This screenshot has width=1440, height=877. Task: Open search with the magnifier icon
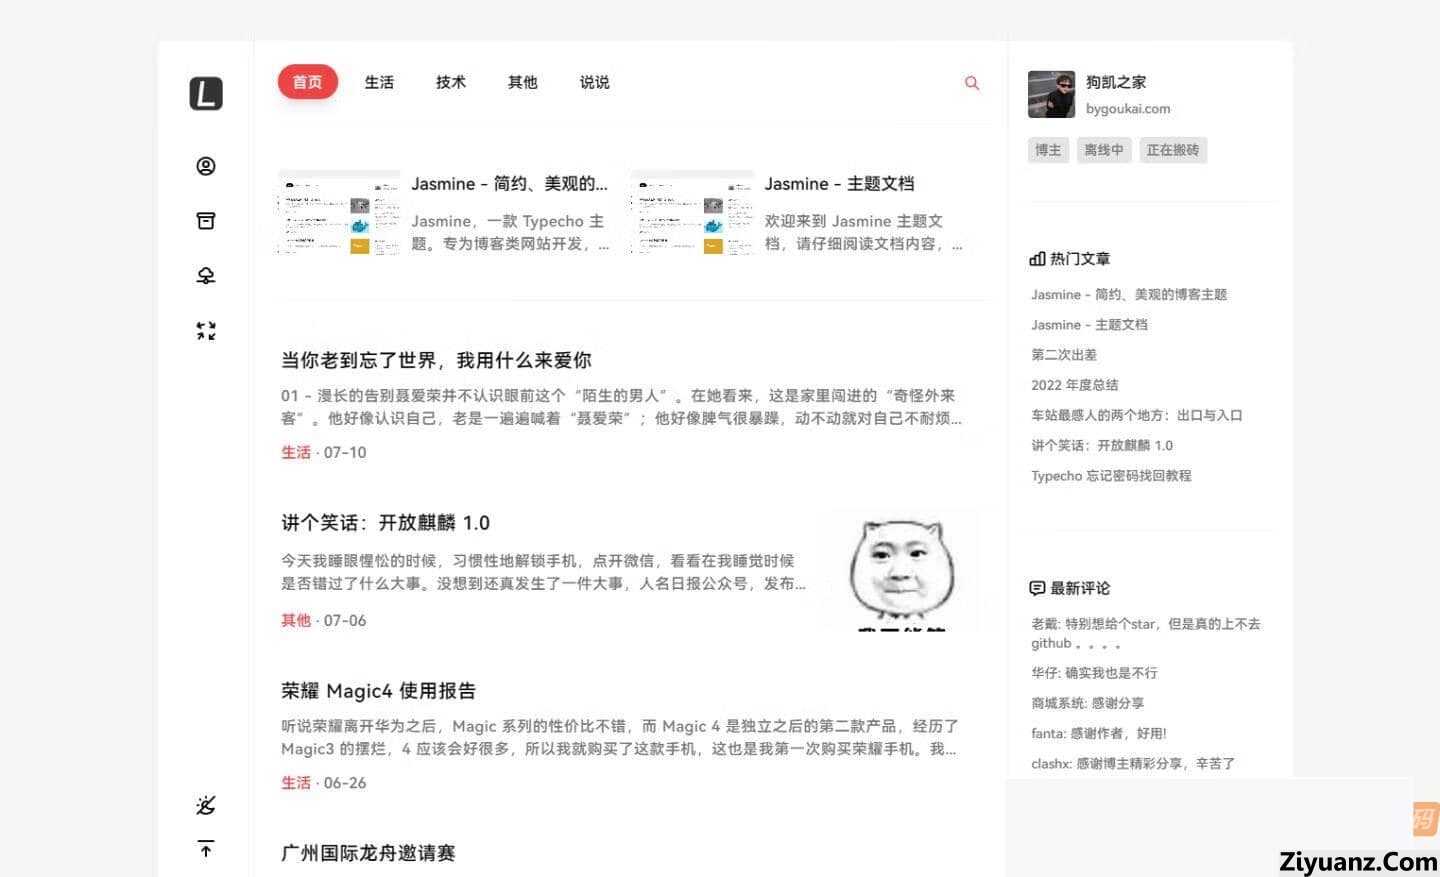[971, 83]
